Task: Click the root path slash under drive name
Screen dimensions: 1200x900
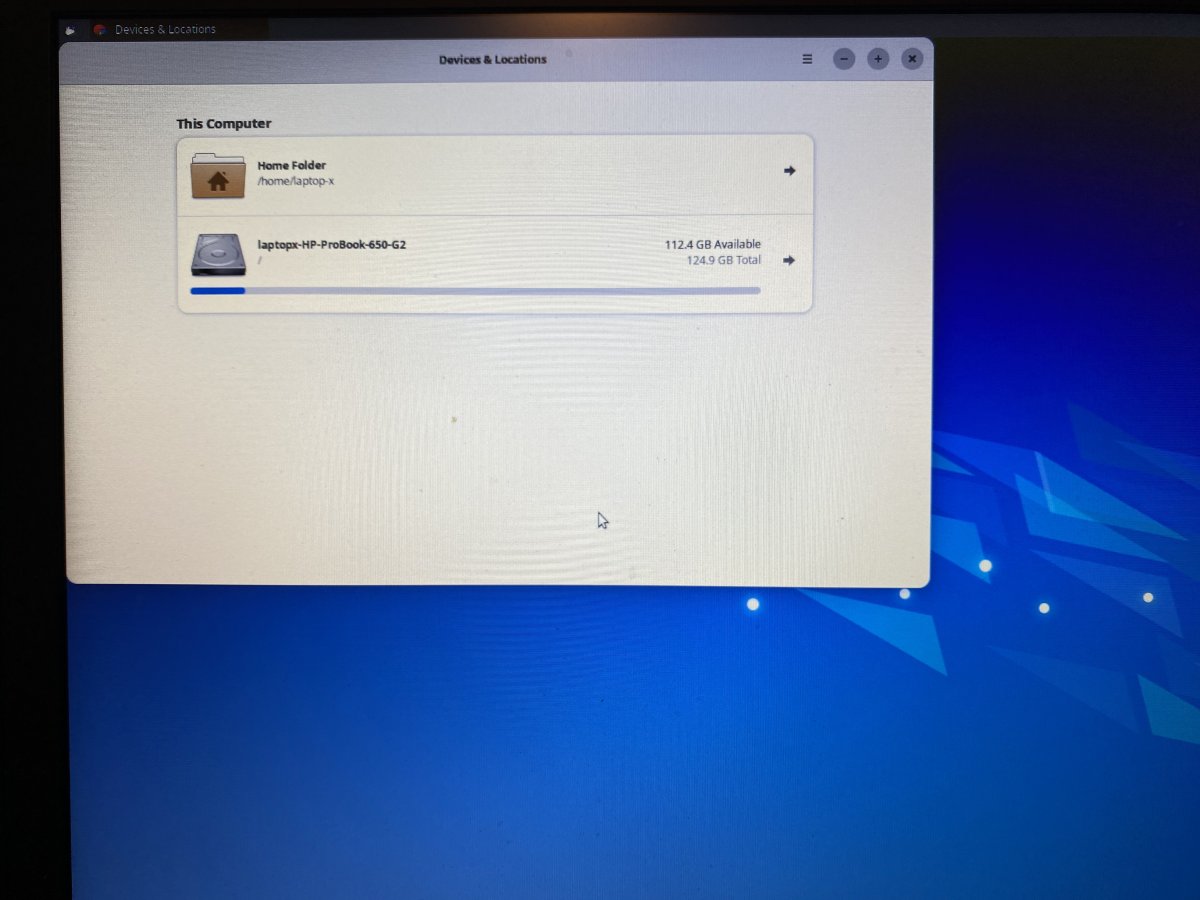Action: [x=260, y=260]
